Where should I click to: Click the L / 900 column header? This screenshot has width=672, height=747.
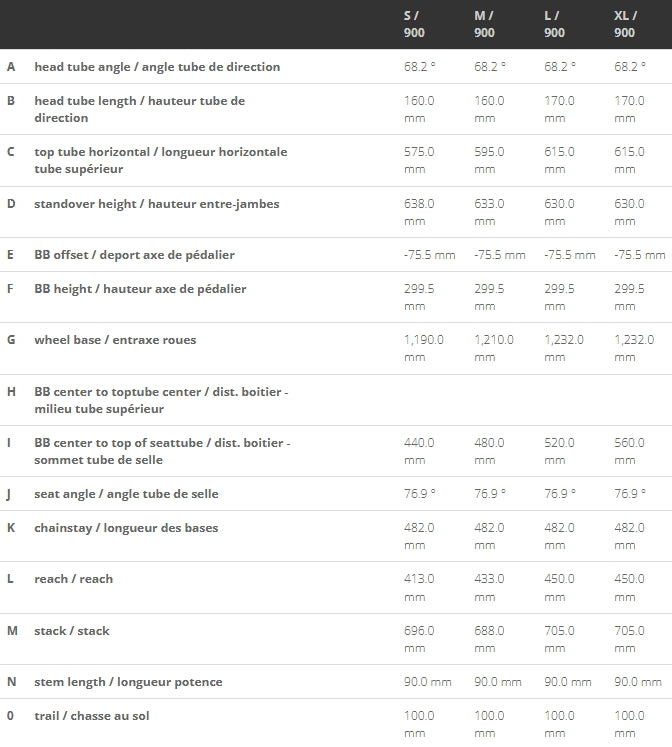click(555, 25)
